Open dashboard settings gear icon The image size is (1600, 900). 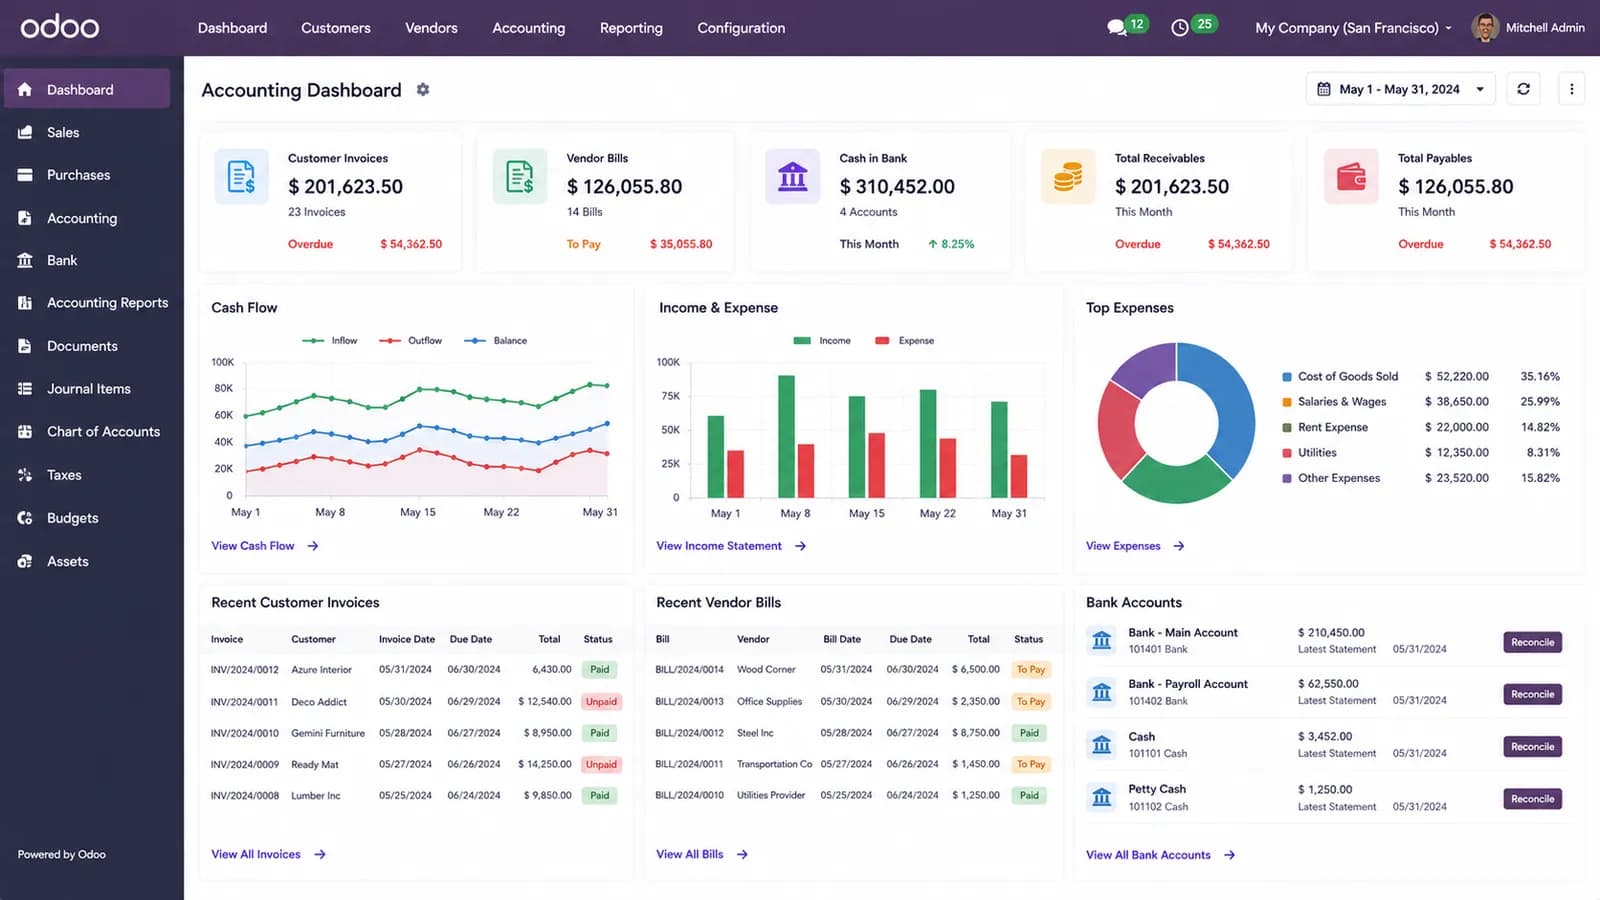coord(423,90)
